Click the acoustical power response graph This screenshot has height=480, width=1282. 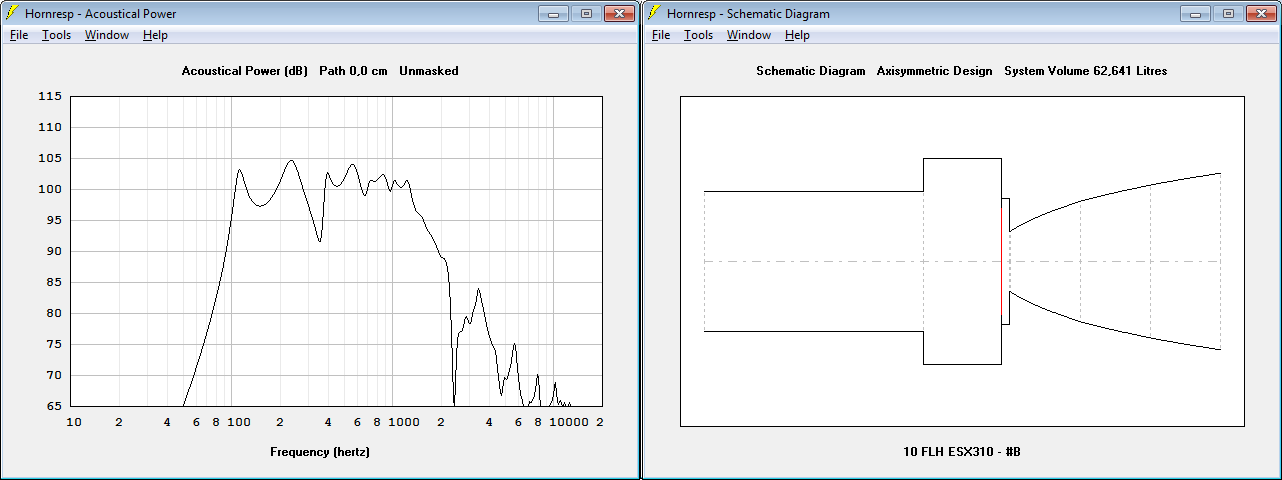[337, 252]
